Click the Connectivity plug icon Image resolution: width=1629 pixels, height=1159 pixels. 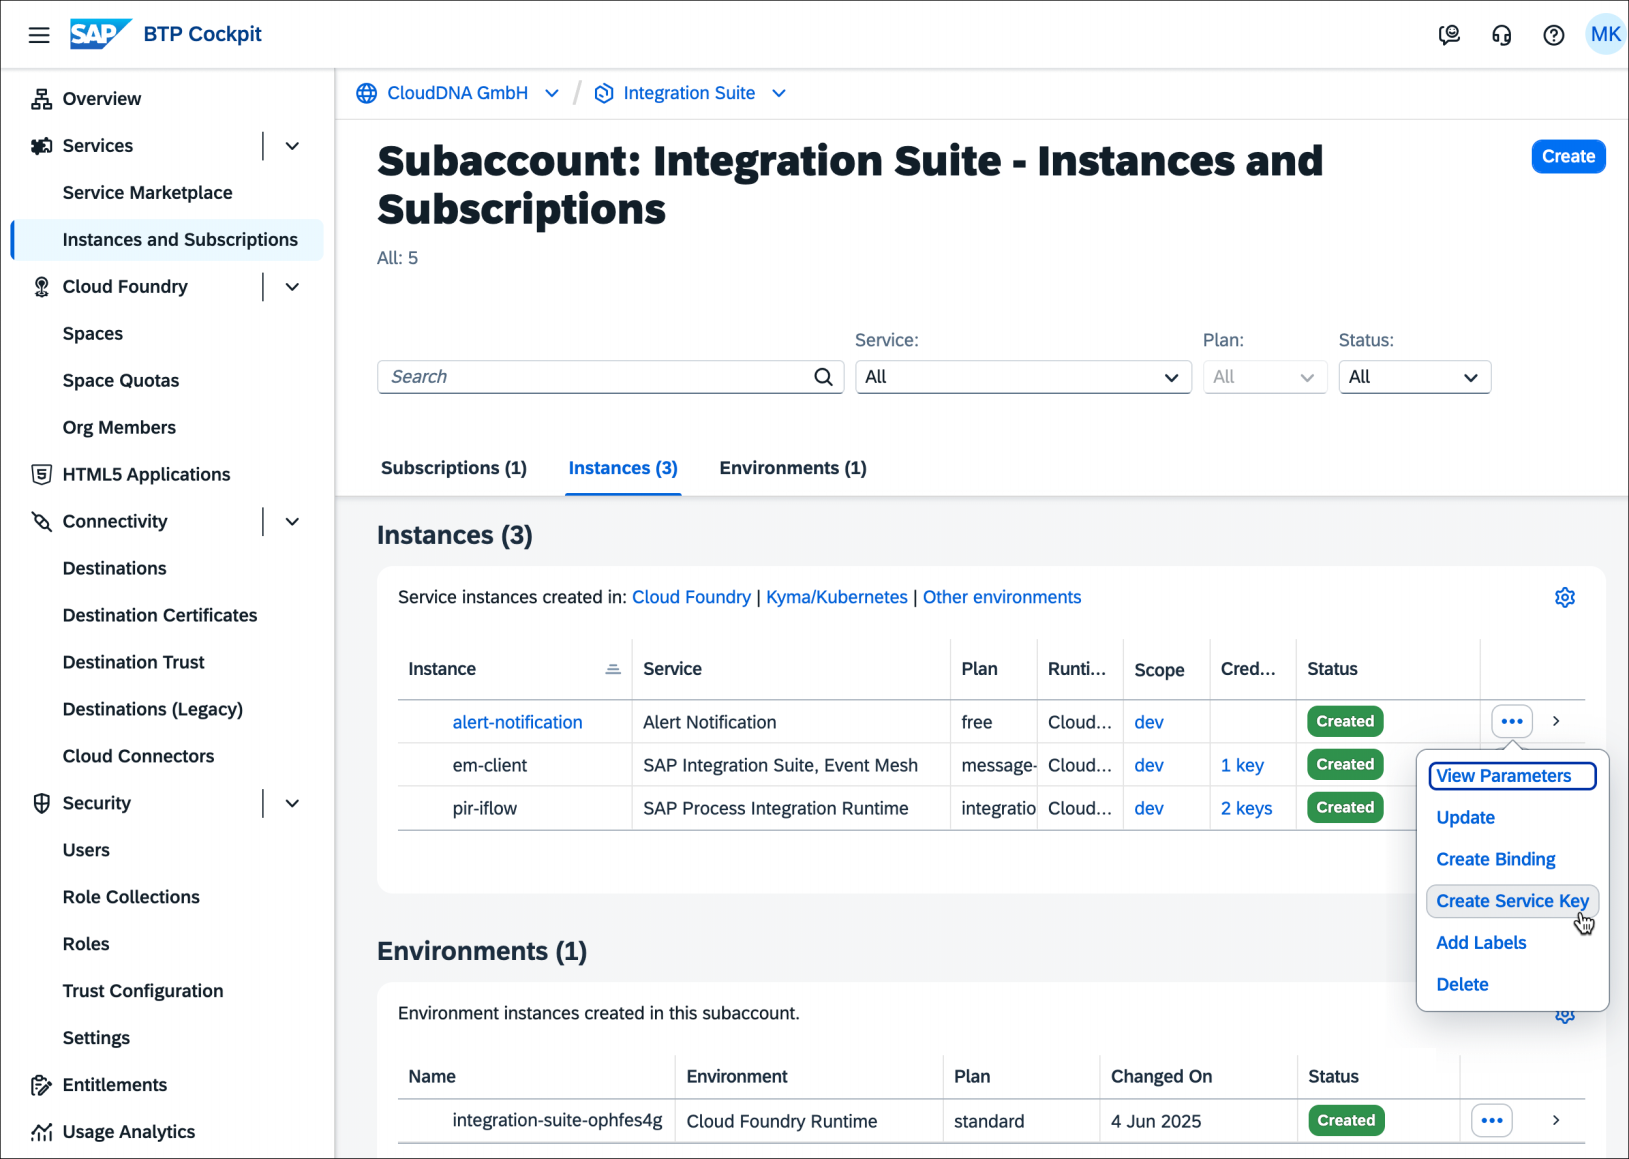tap(41, 521)
